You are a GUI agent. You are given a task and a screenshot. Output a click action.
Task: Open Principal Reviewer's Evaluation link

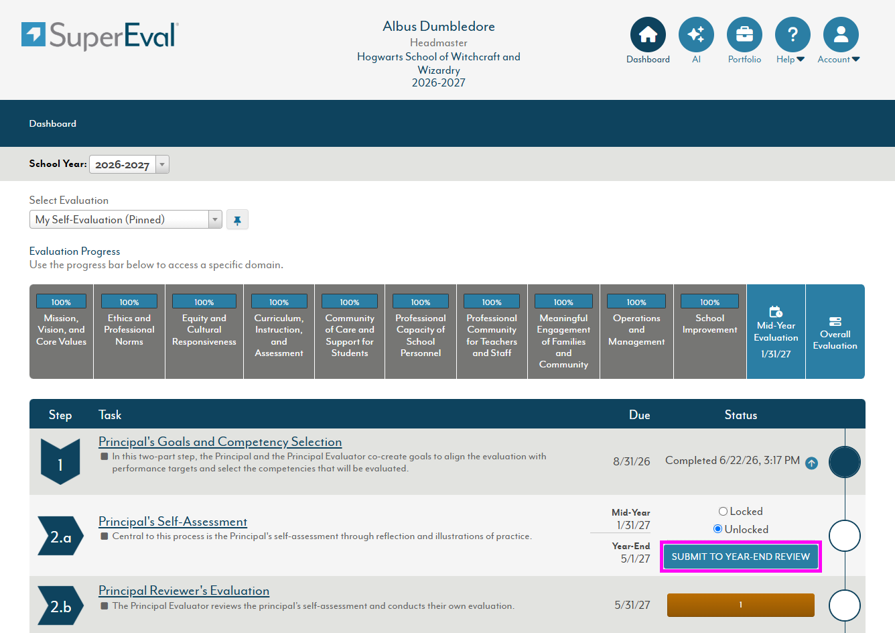click(184, 591)
